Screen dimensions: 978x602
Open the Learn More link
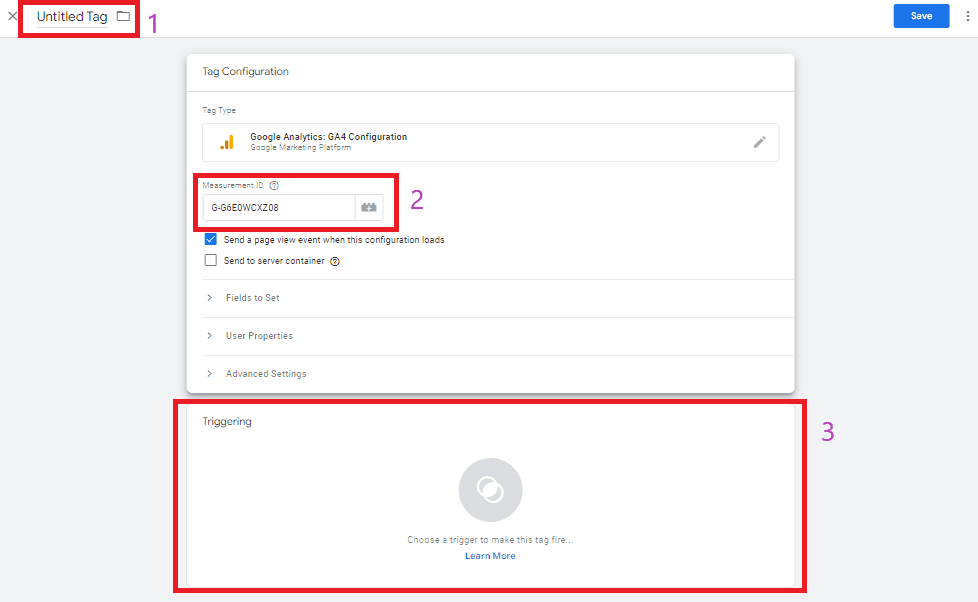coord(490,556)
